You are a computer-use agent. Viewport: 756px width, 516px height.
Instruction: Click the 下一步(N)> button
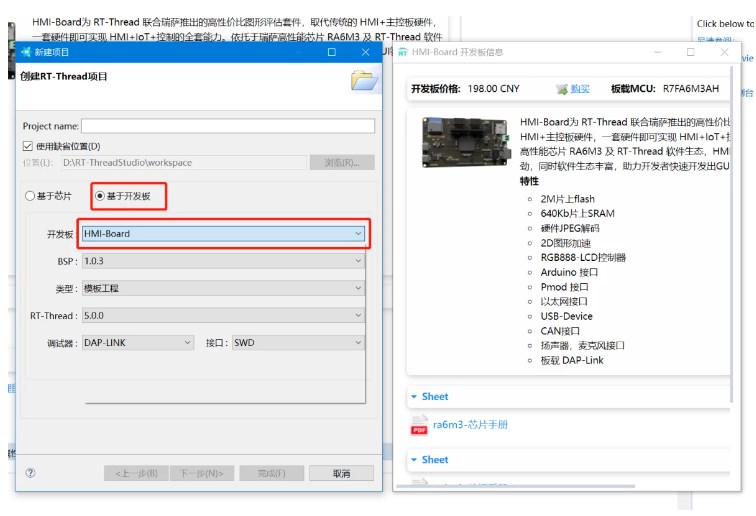click(202, 473)
